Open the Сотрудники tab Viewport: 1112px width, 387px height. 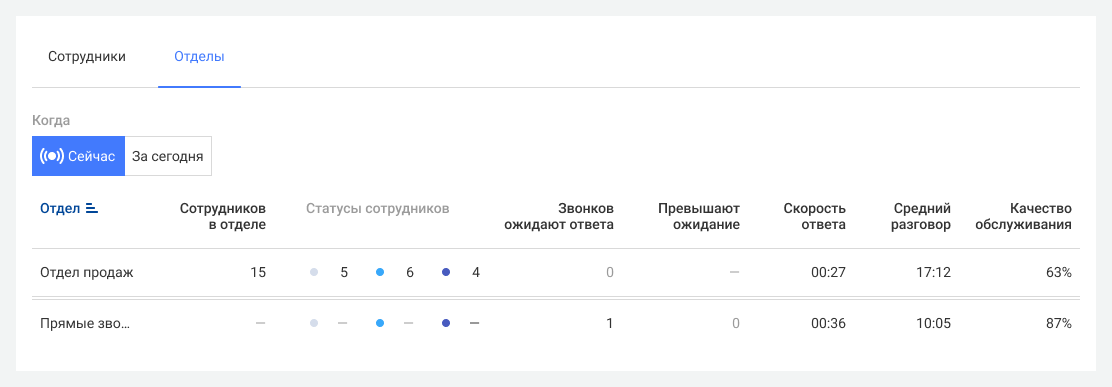pyautogui.click(x=87, y=57)
